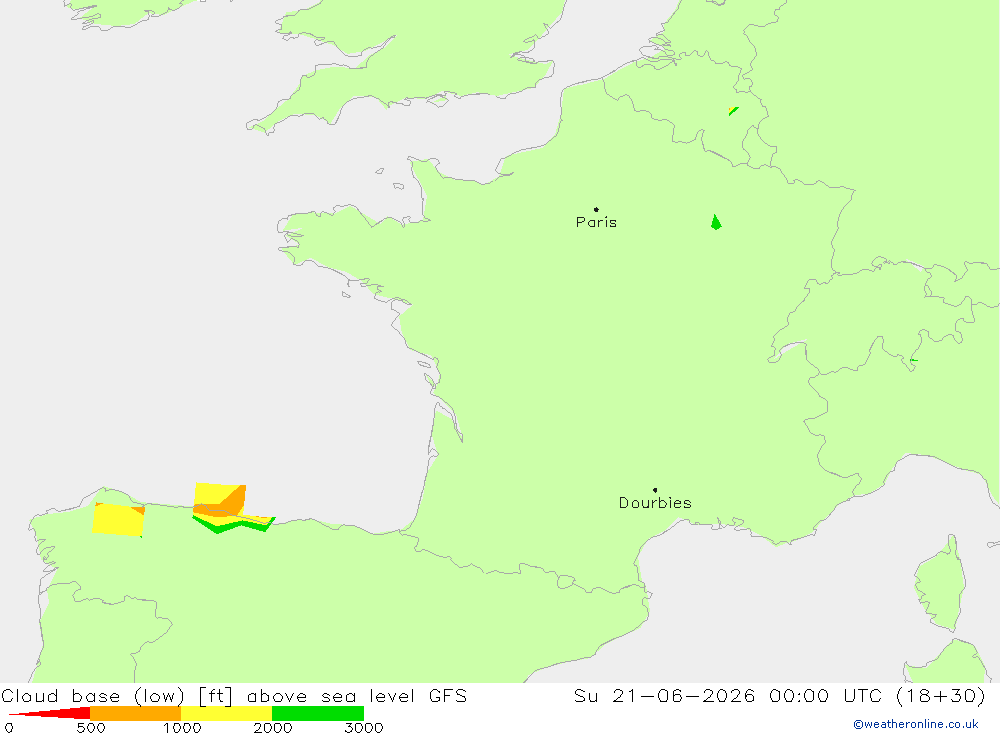
Task: Click the 'GFS' model label
Action: tap(448, 695)
